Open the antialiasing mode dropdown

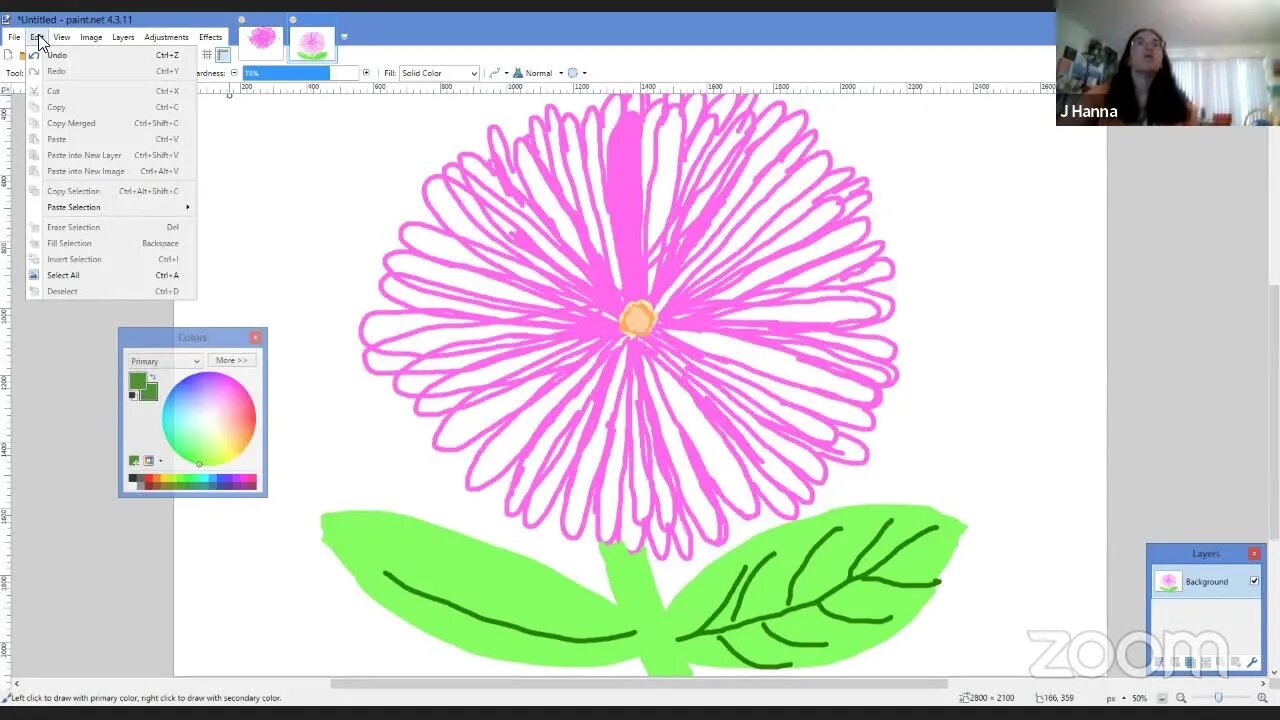[x=498, y=73]
